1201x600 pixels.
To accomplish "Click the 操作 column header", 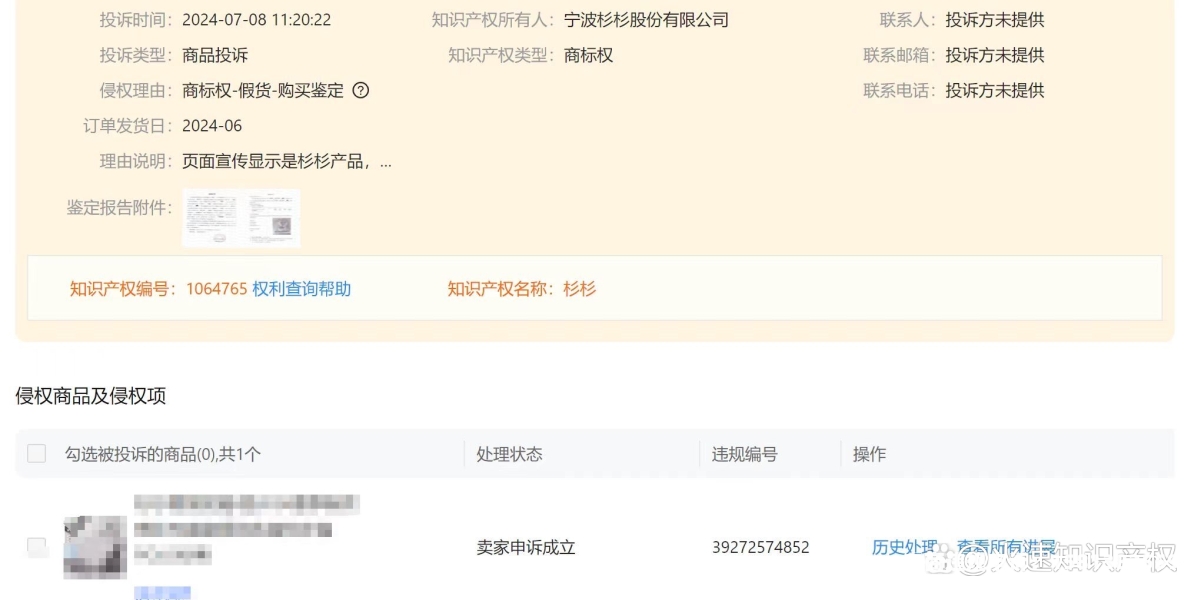I will tap(869, 454).
